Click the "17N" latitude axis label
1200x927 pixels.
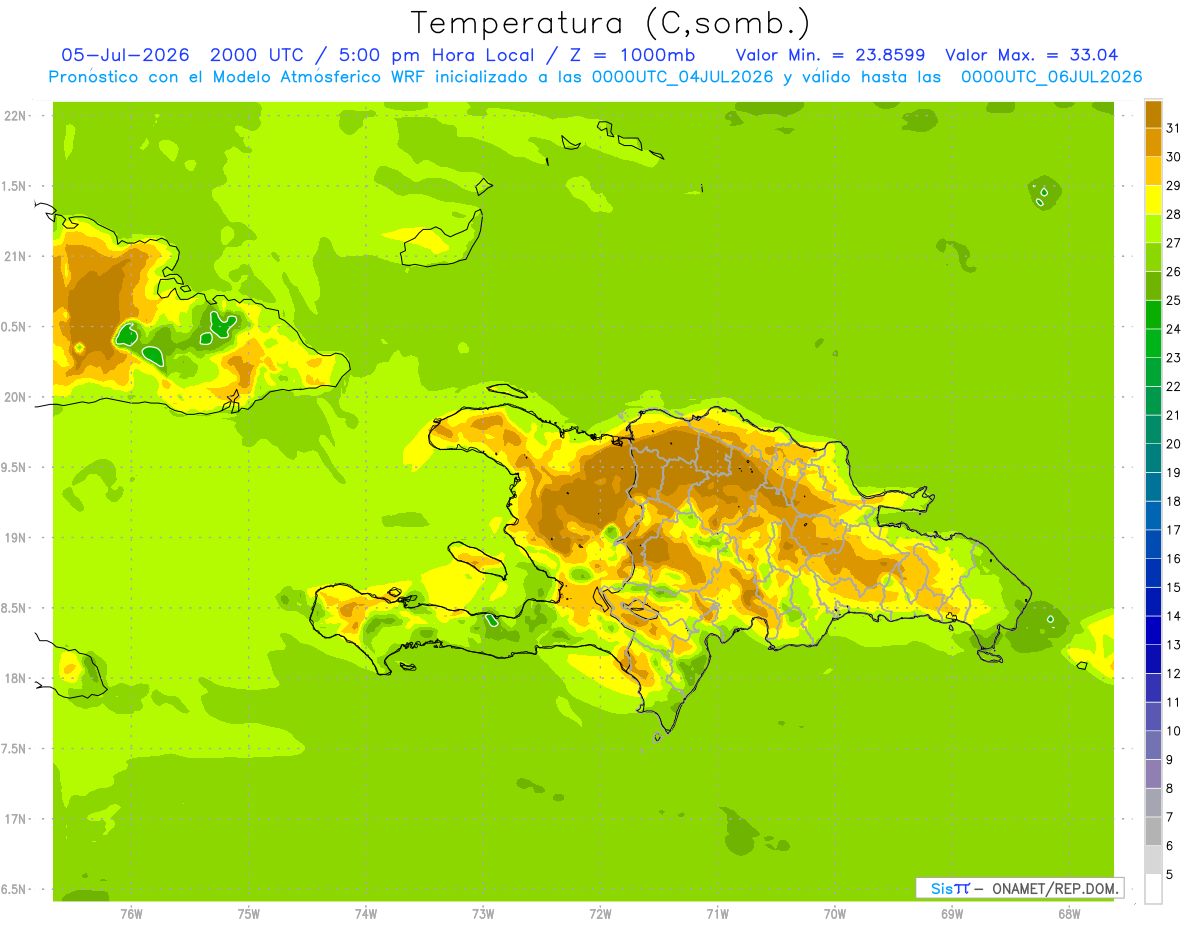[14, 820]
